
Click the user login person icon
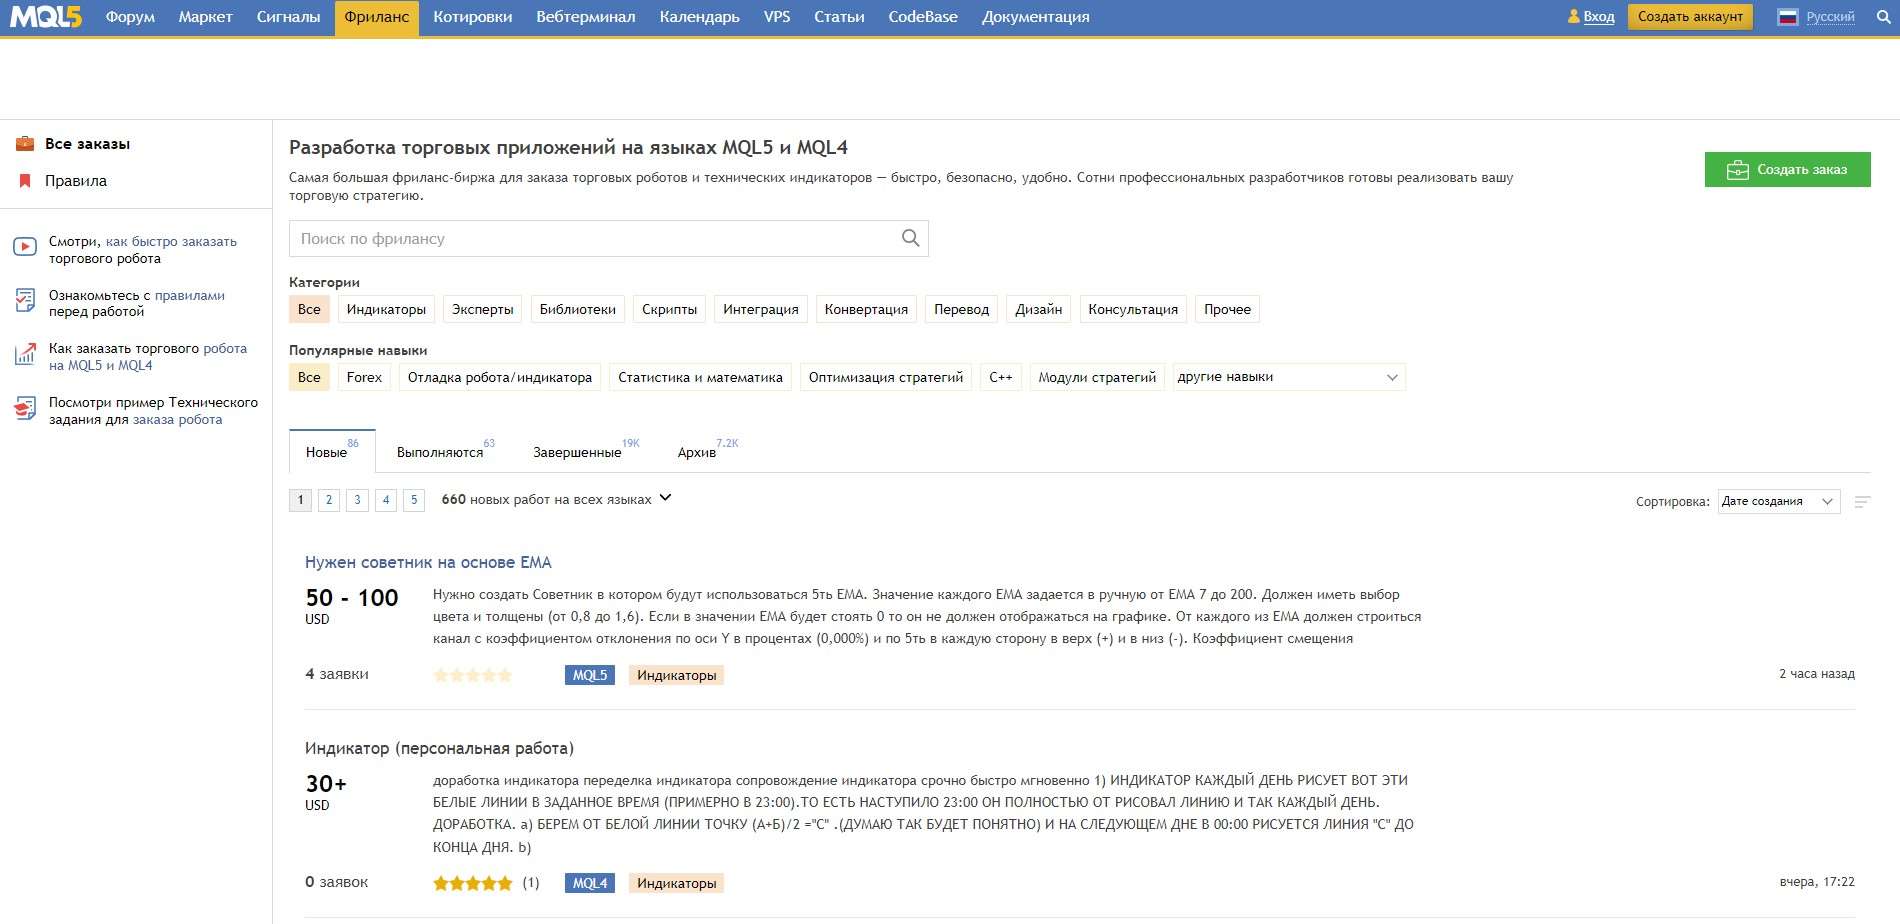[x=1574, y=16]
